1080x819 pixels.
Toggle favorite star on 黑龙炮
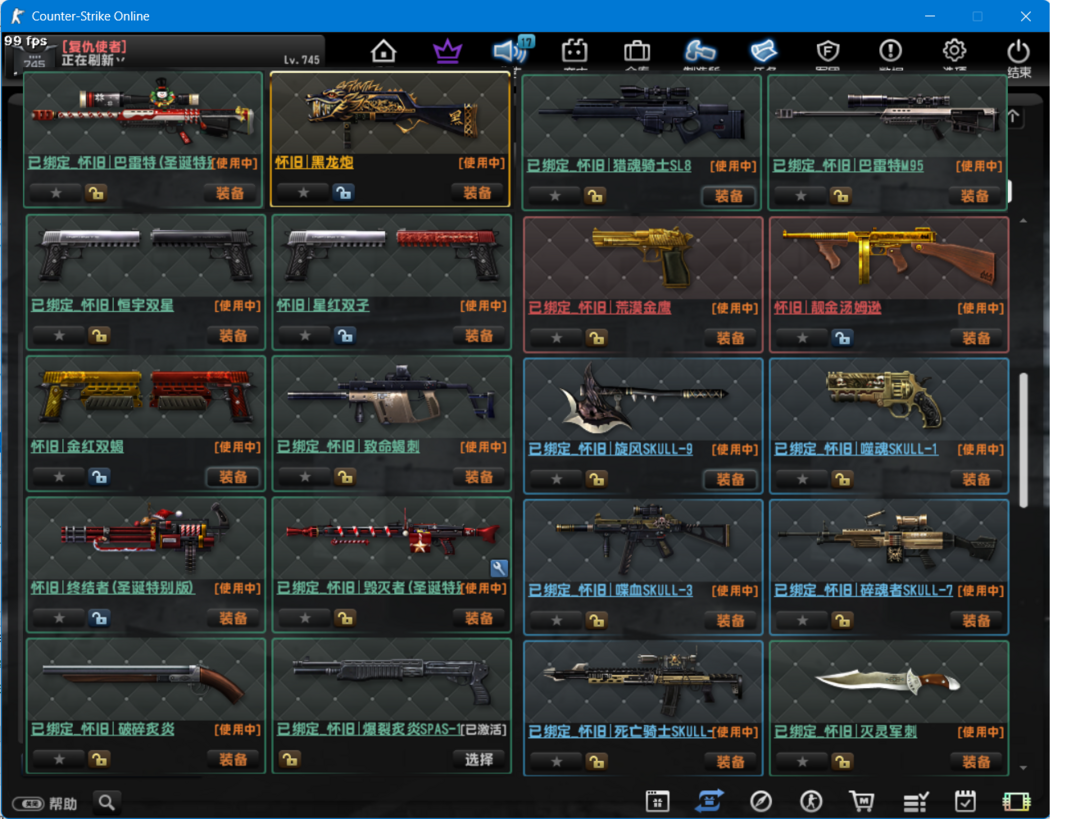click(x=303, y=193)
